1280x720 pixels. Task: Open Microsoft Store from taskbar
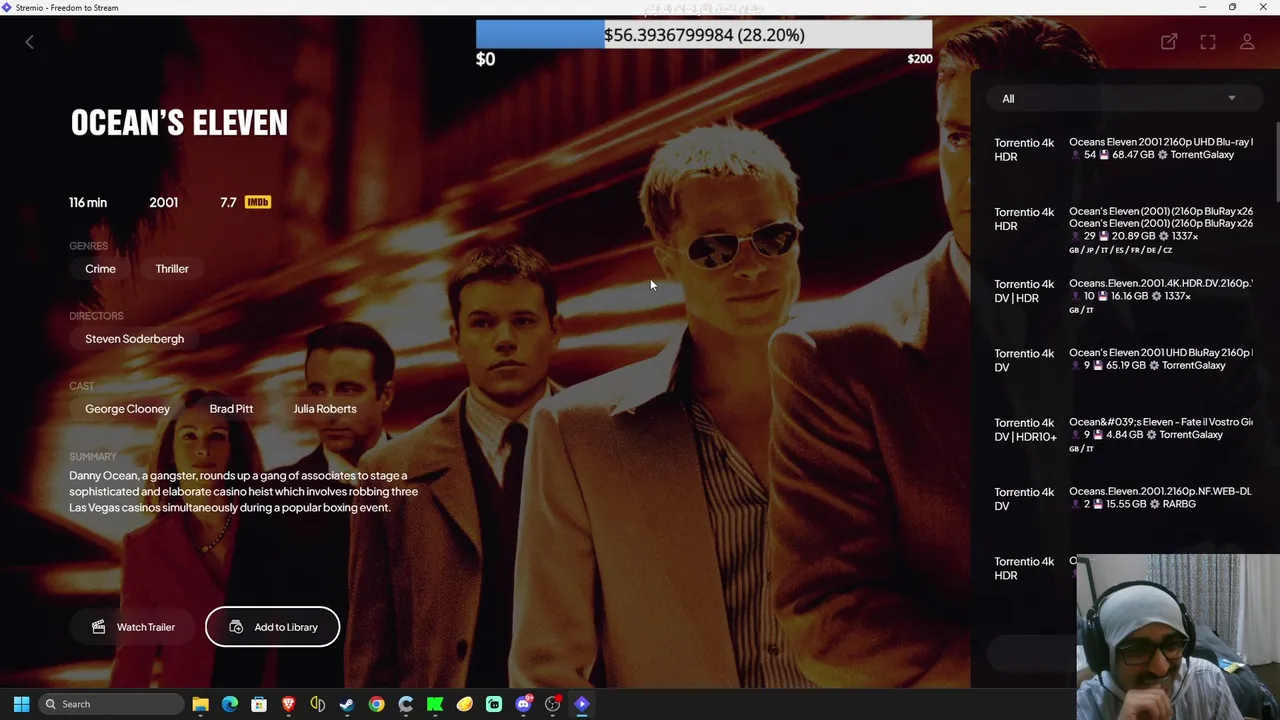coord(259,704)
